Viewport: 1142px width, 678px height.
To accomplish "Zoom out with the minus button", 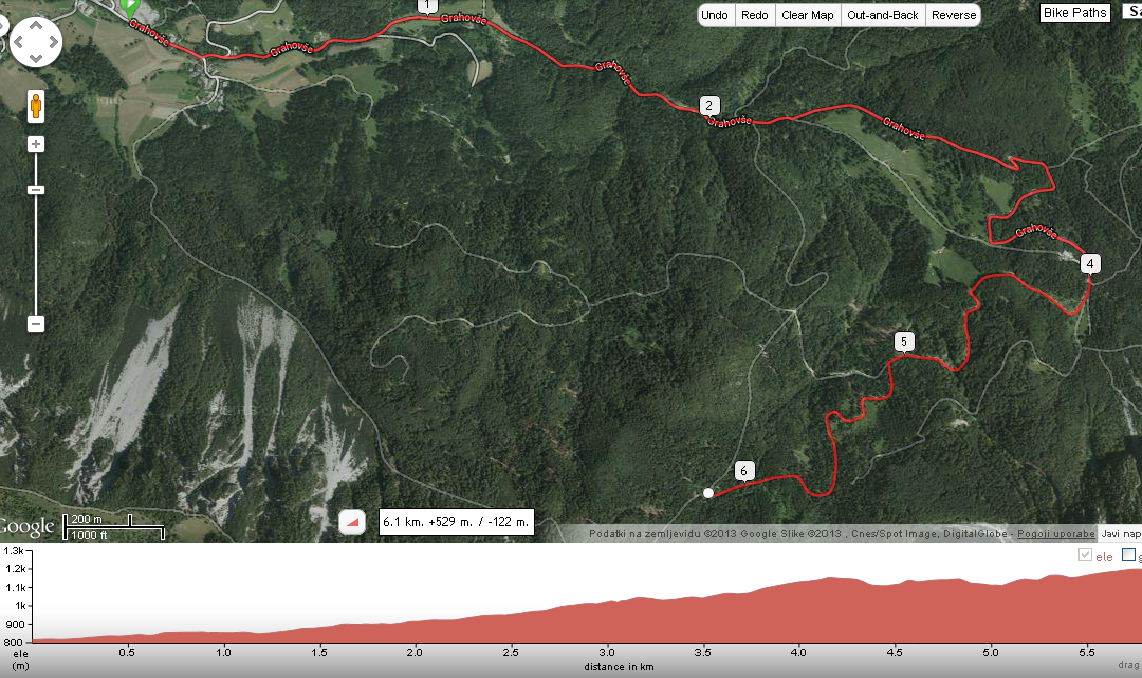I will (36, 324).
